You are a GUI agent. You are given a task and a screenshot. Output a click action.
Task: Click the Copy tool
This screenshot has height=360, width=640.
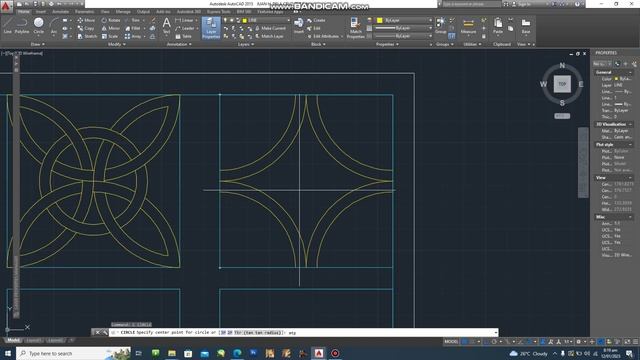click(86, 28)
